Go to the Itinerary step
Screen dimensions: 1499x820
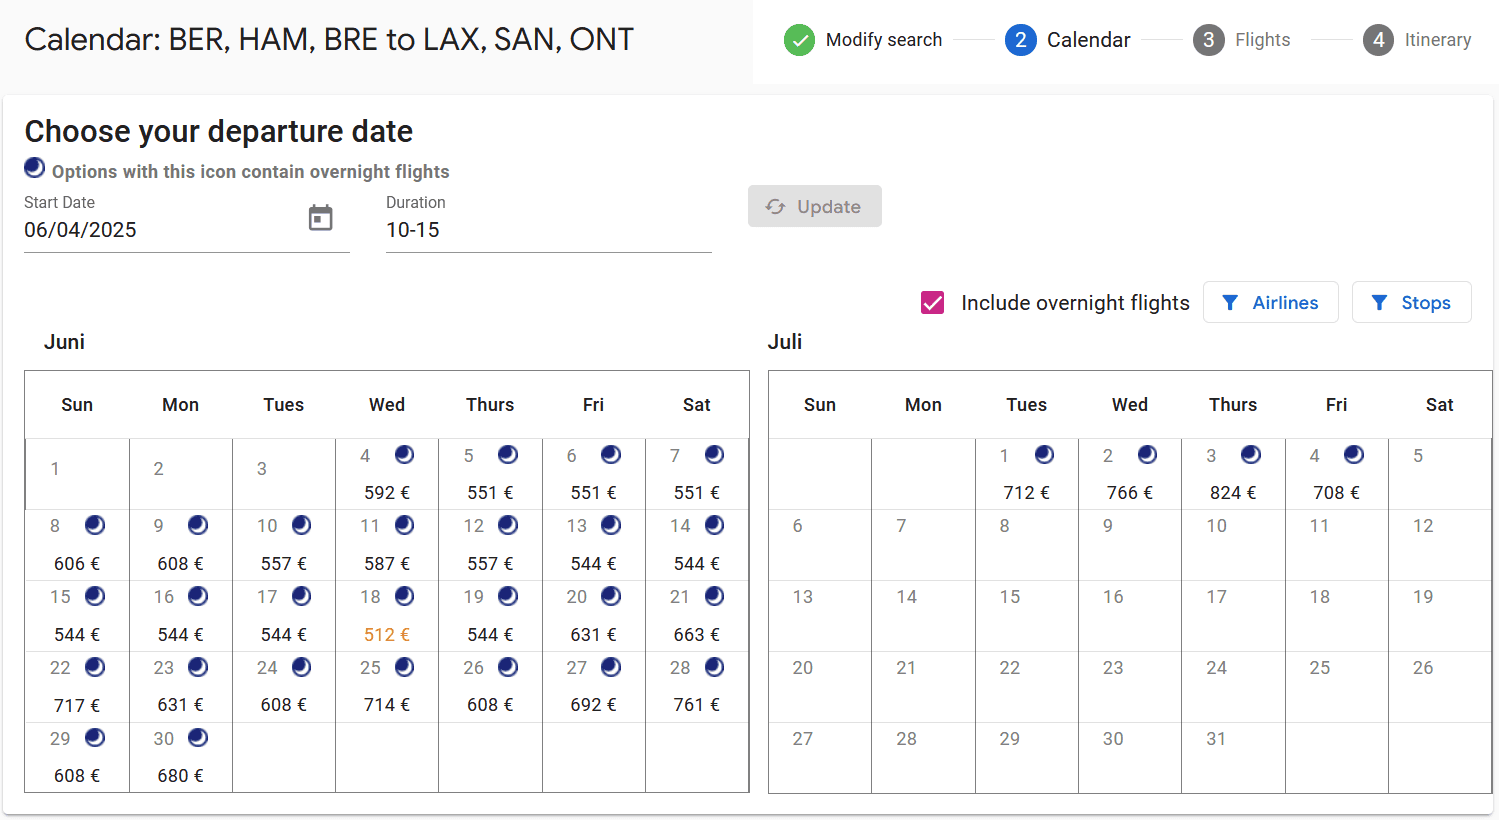click(1437, 40)
